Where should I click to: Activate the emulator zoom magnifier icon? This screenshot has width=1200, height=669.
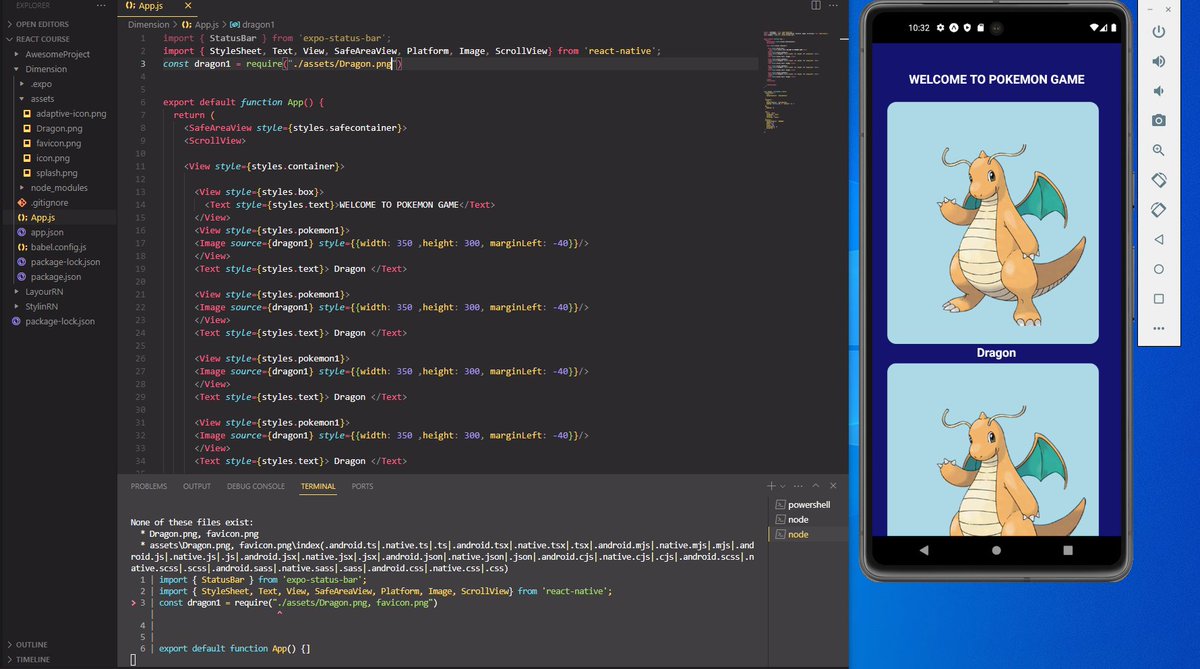click(x=1158, y=150)
